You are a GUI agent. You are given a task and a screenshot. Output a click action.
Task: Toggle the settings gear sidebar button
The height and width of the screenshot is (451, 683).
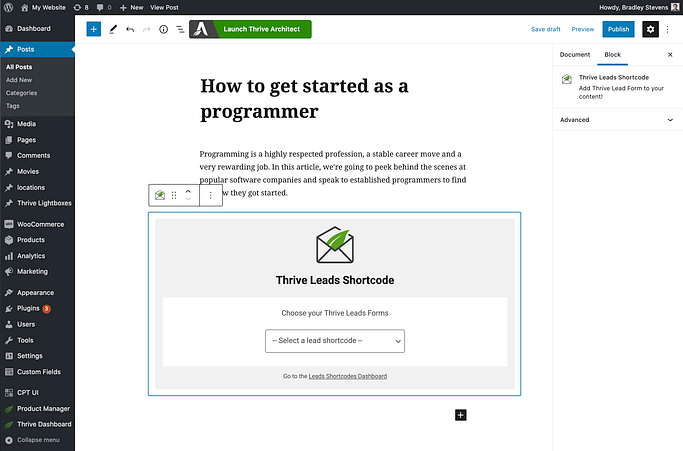point(650,29)
